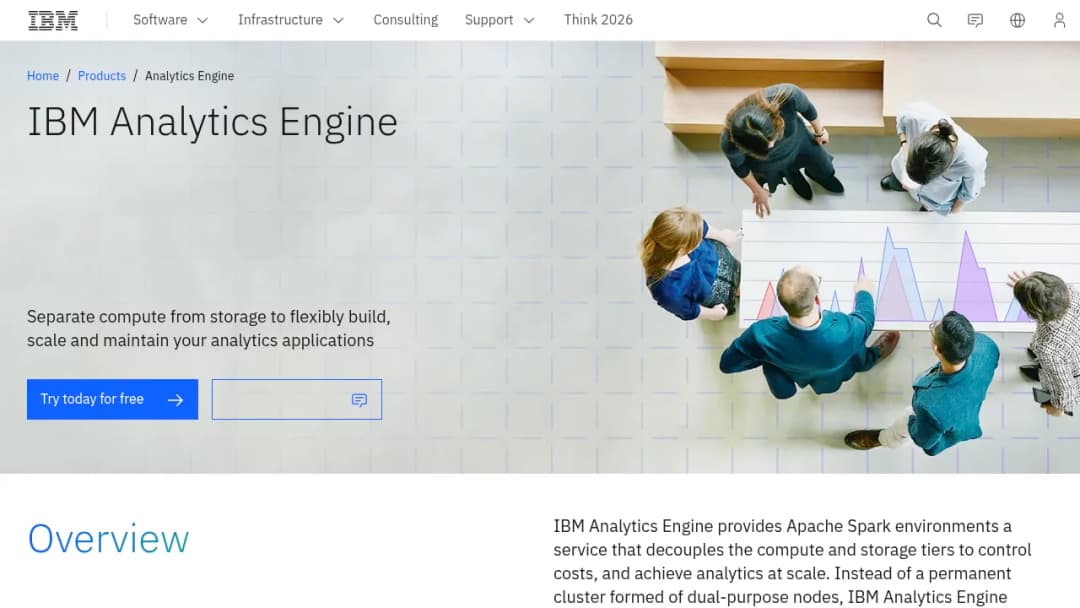1080x608 pixels.
Task: Open the Think 2026 menu item
Action: click(598, 20)
